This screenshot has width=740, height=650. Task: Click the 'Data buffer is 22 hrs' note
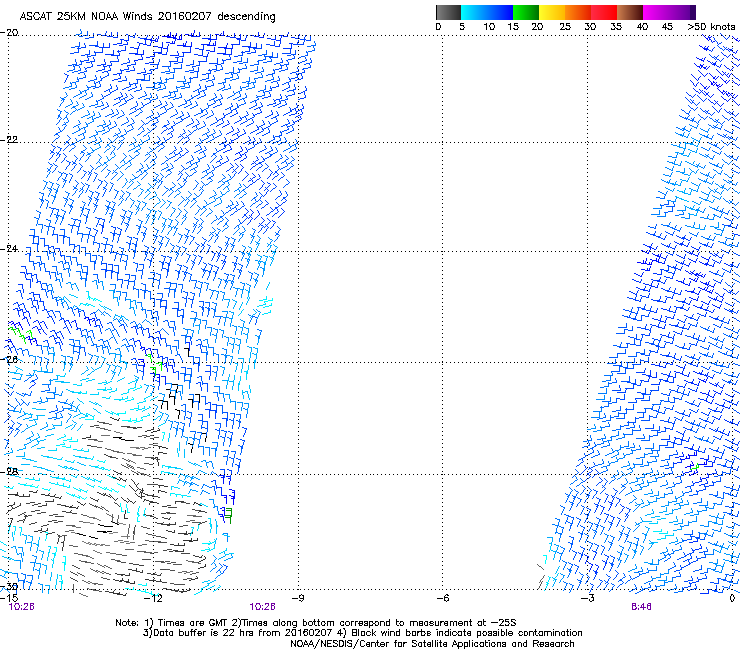[x=362, y=633]
